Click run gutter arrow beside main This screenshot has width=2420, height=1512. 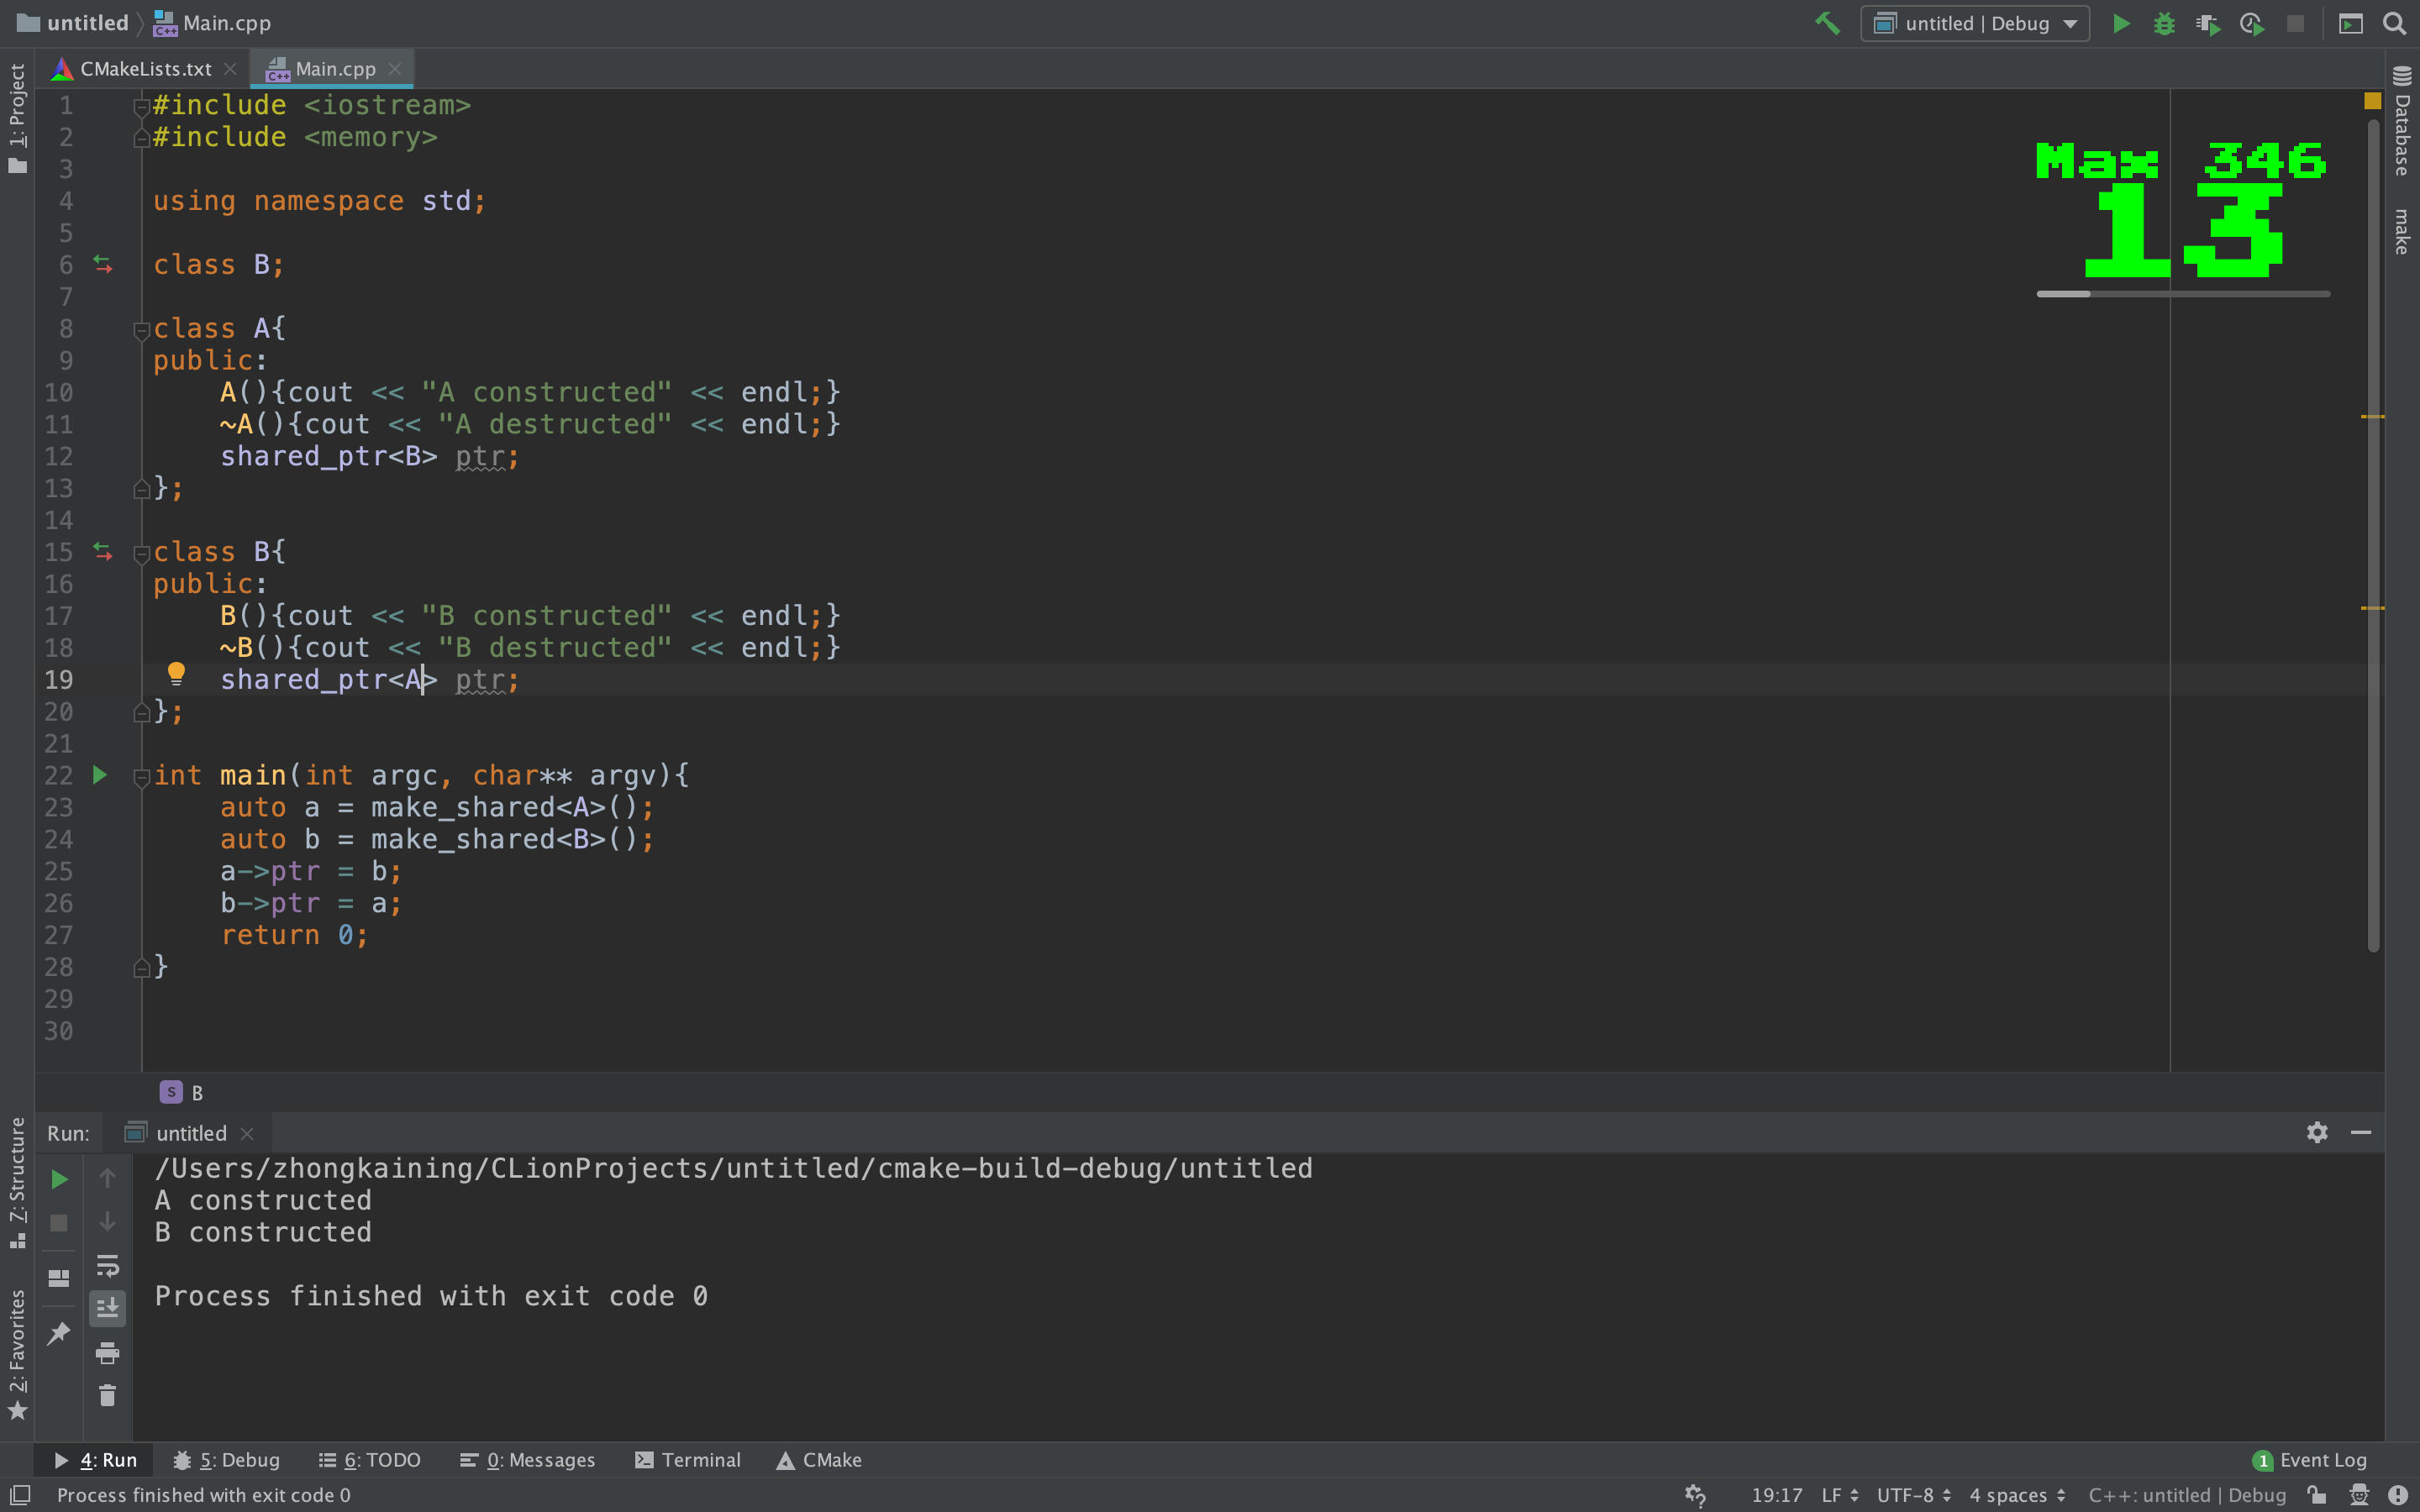pyautogui.click(x=99, y=775)
